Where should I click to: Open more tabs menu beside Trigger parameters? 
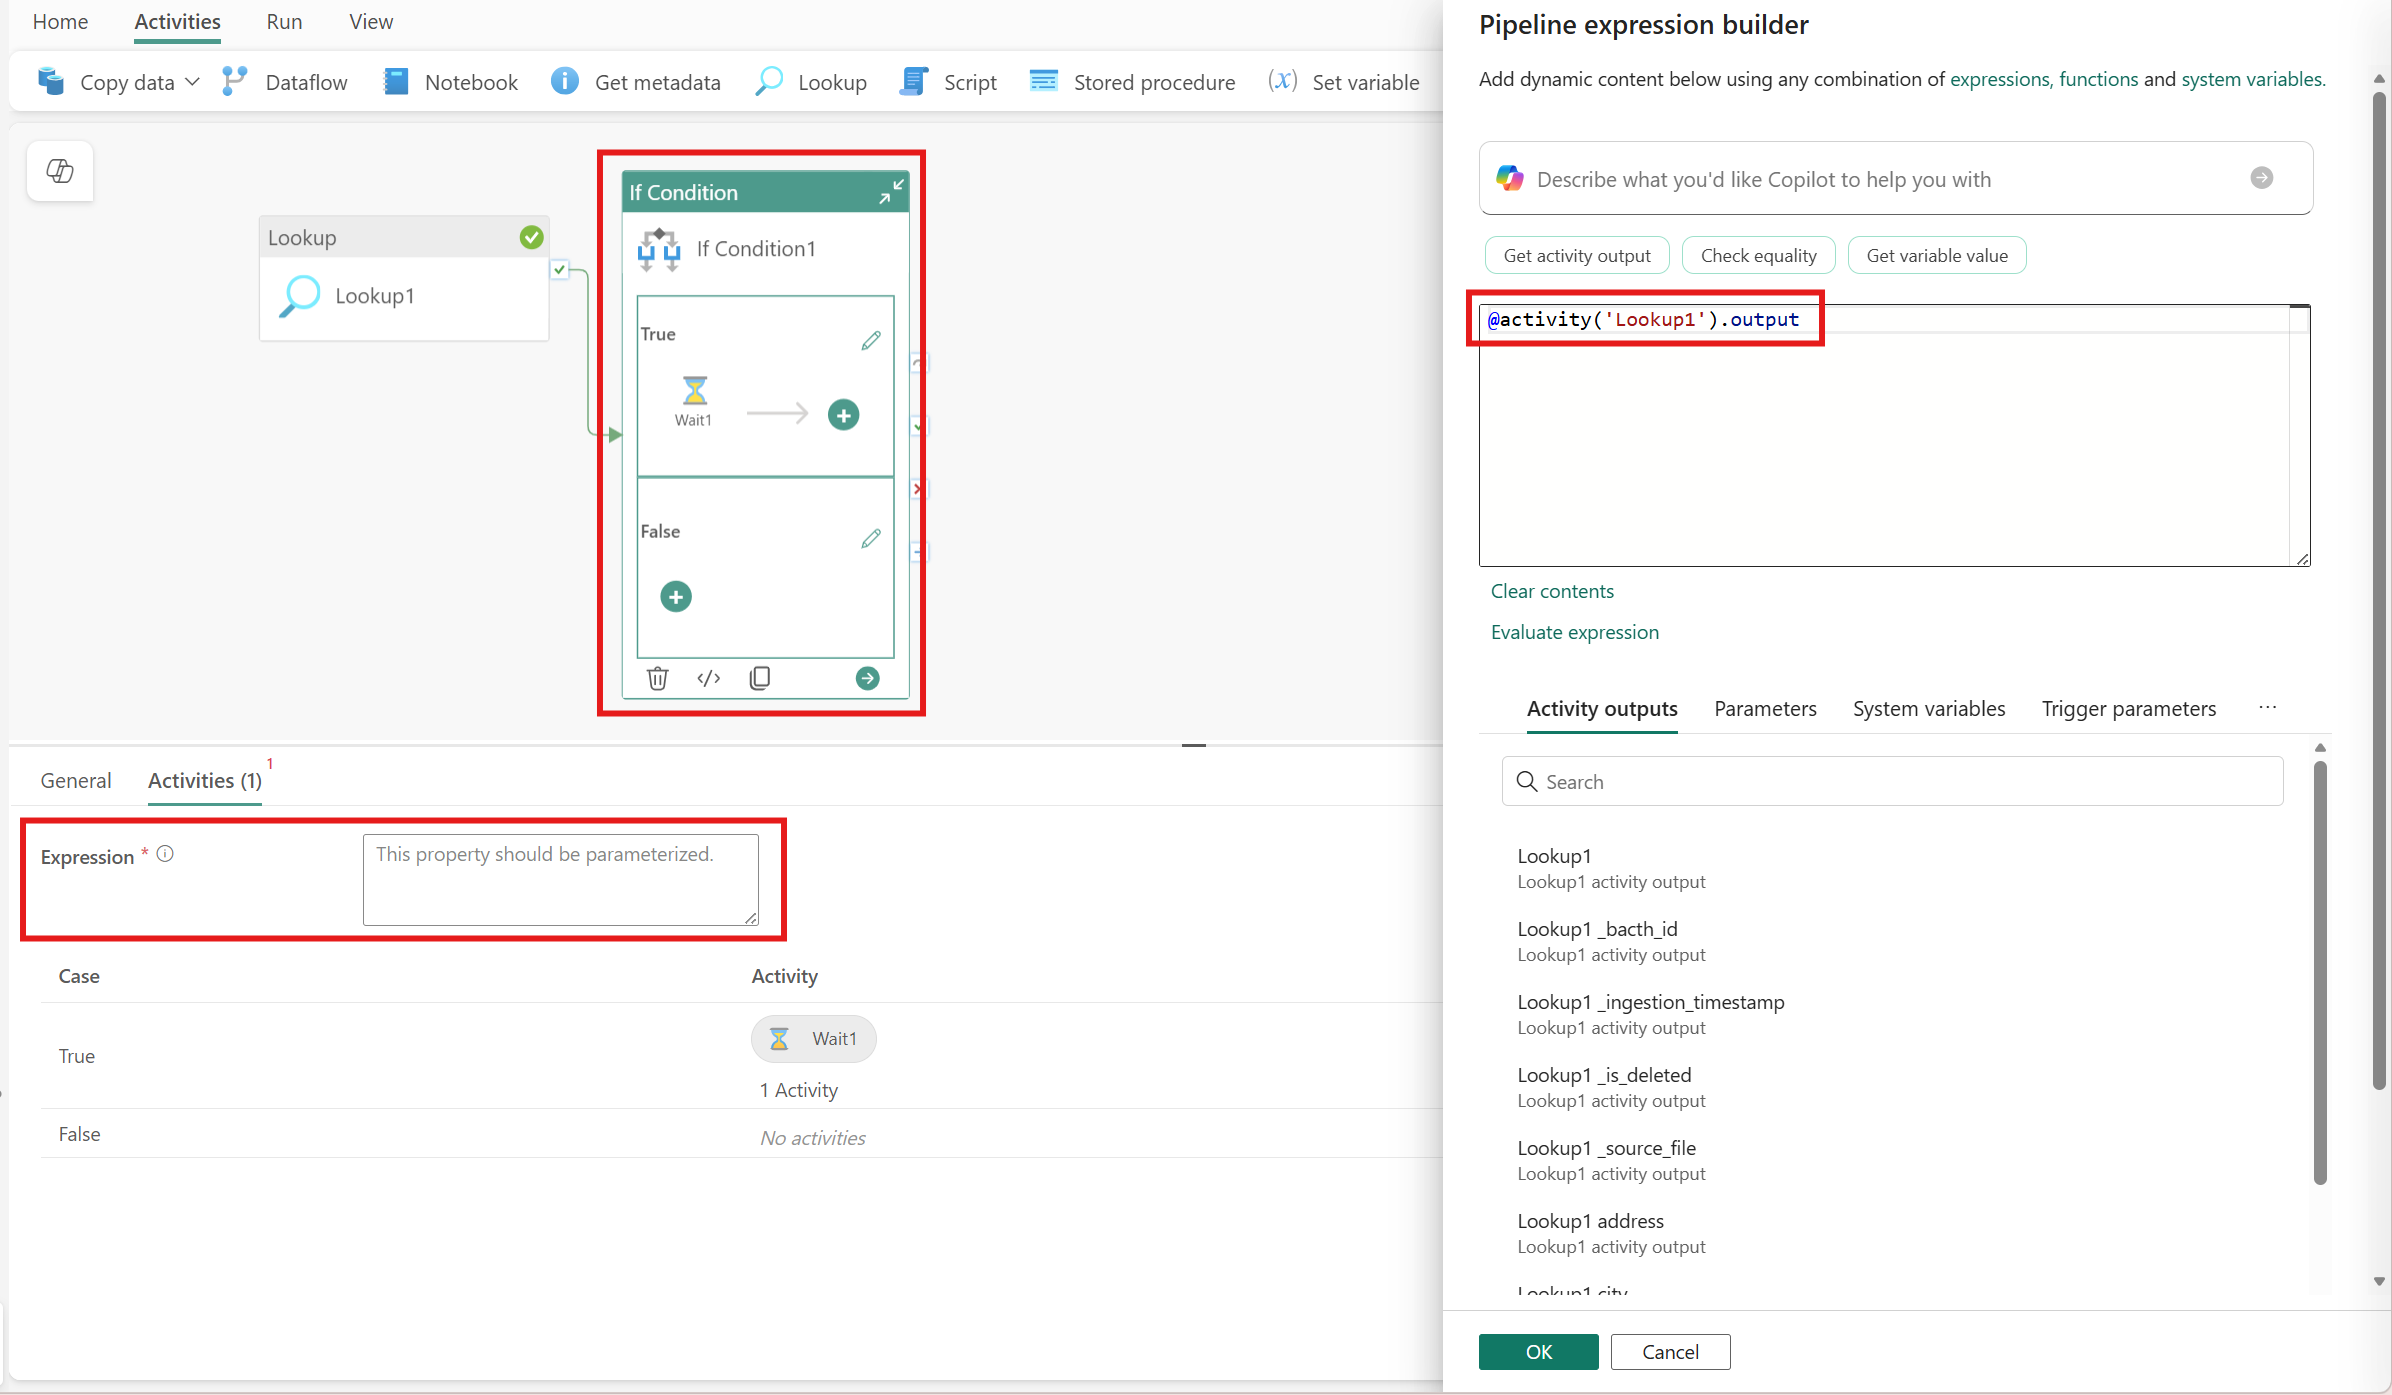2268,708
